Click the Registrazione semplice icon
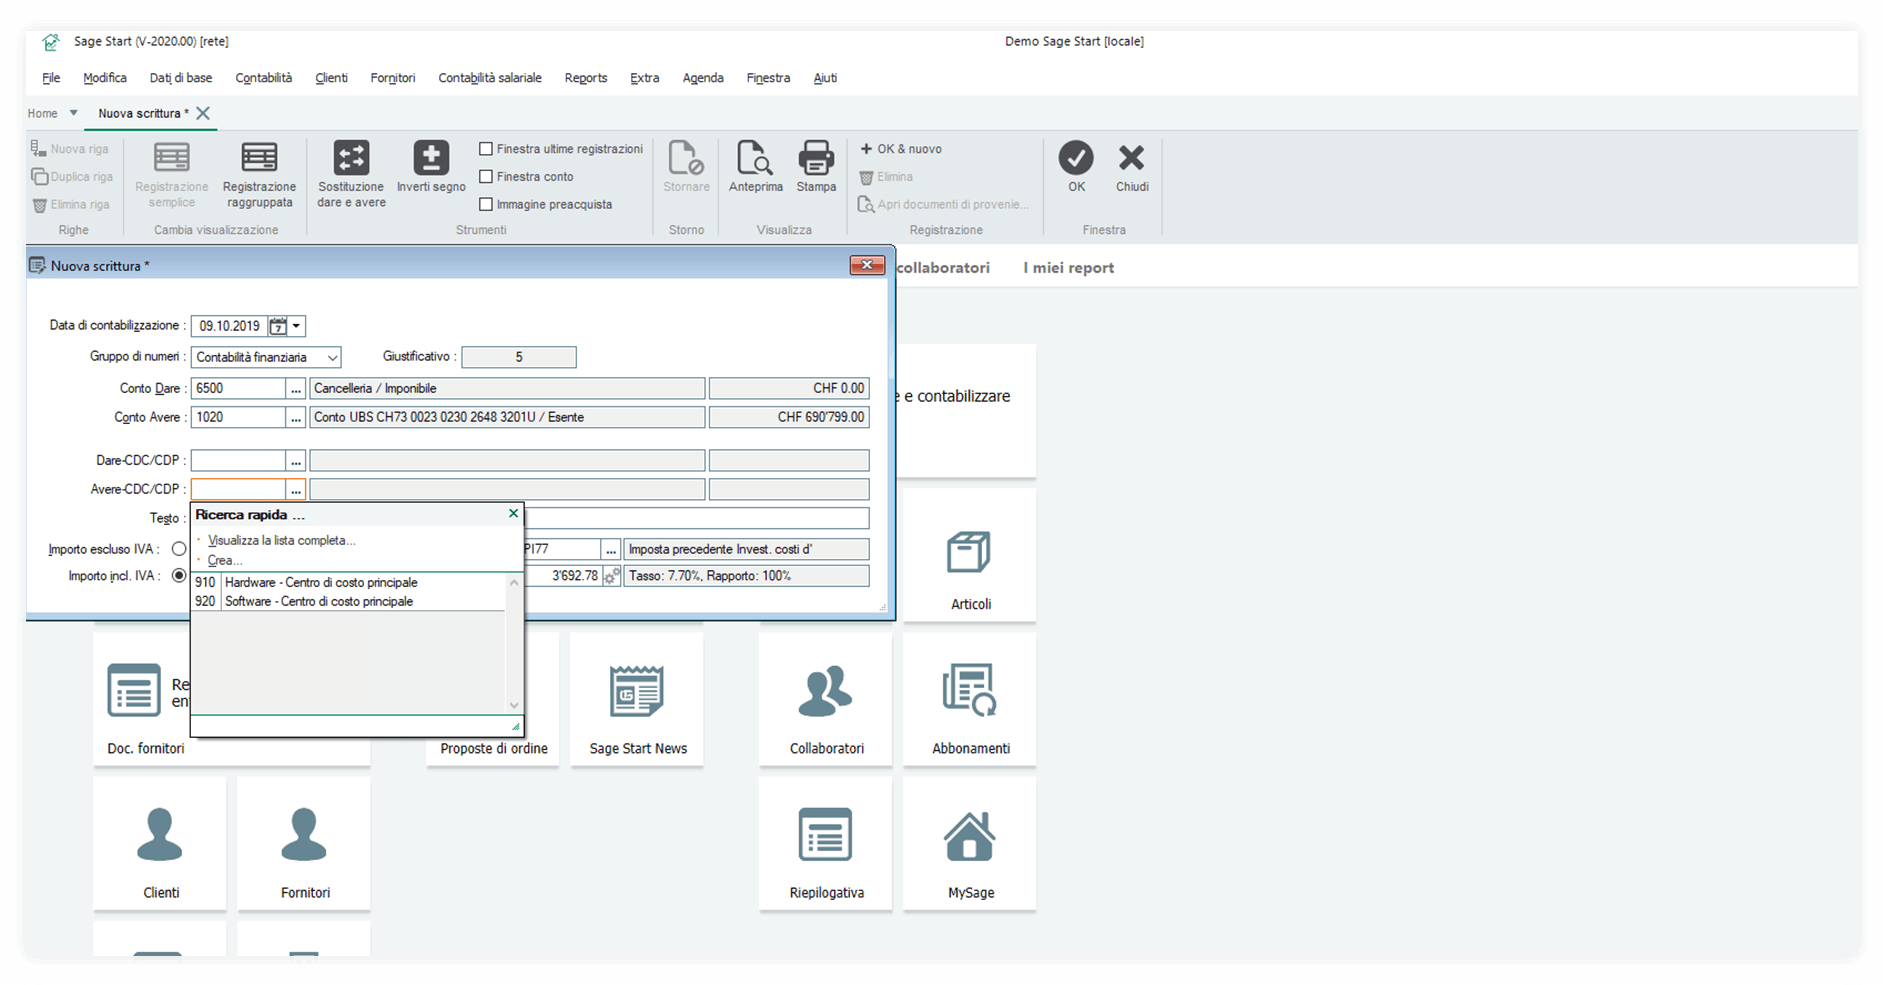Screen dimensions: 1884x985 point(171,158)
